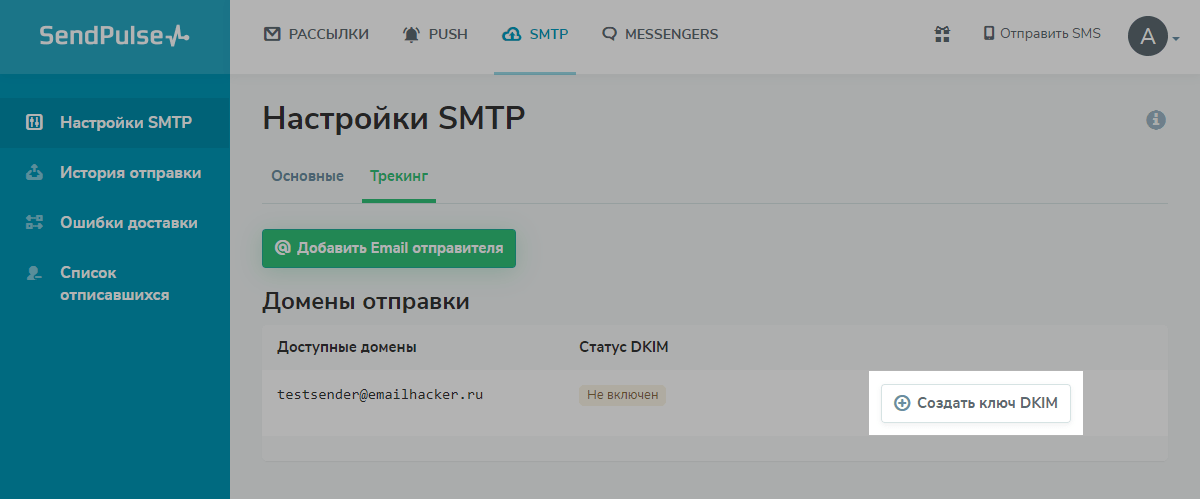
Task: Select the SMTP top navigation item
Action: 535,34
